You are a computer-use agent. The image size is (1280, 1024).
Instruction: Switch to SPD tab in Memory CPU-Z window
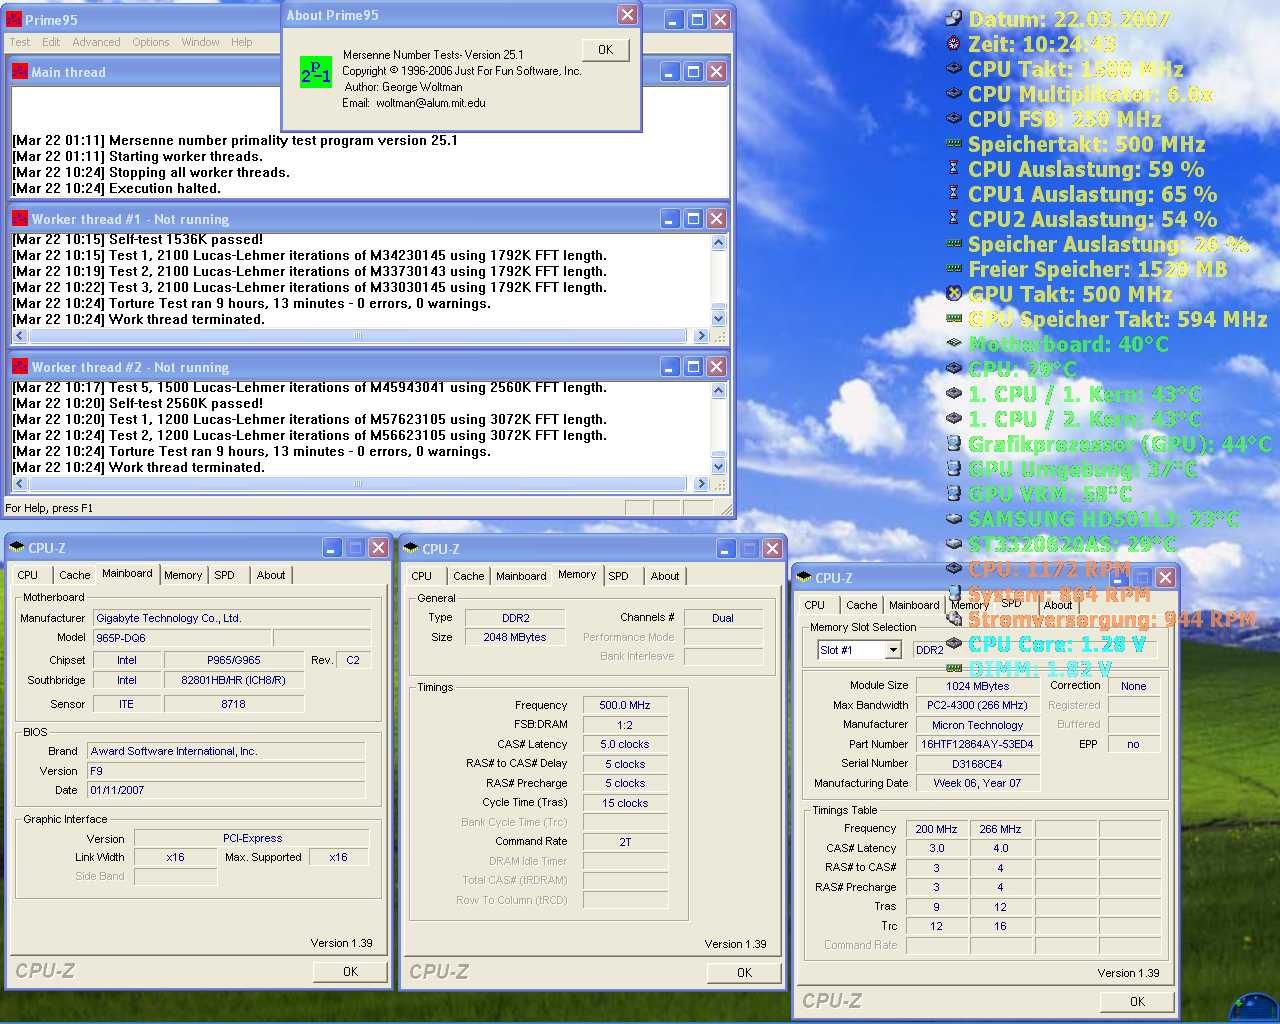pyautogui.click(x=619, y=576)
